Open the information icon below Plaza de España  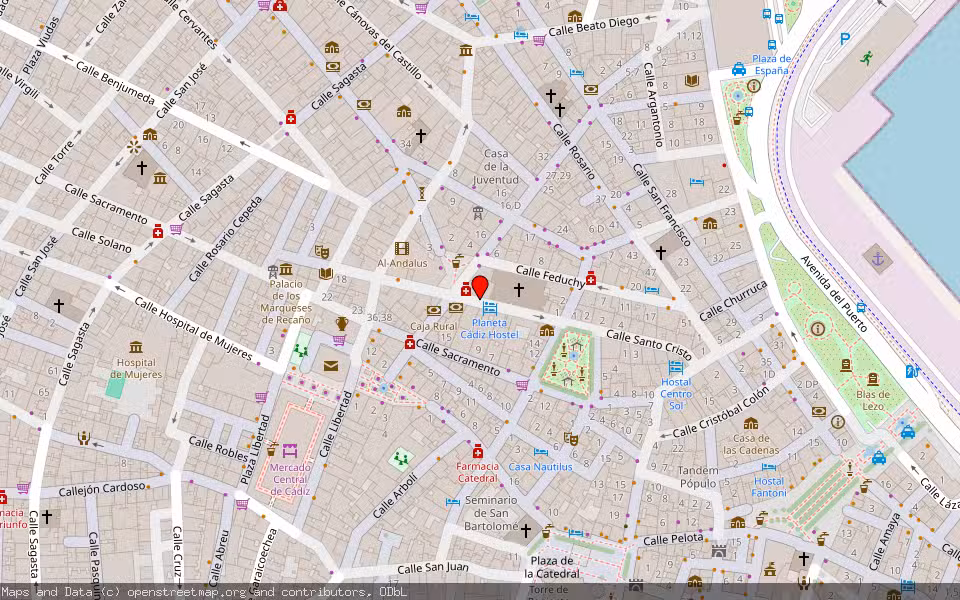coord(754,86)
